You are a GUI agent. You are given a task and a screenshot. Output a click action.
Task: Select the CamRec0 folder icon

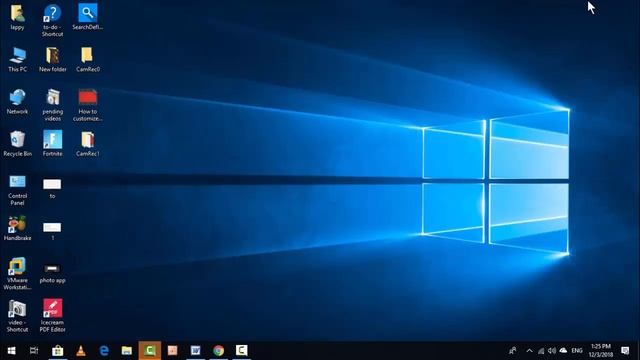tap(87, 60)
